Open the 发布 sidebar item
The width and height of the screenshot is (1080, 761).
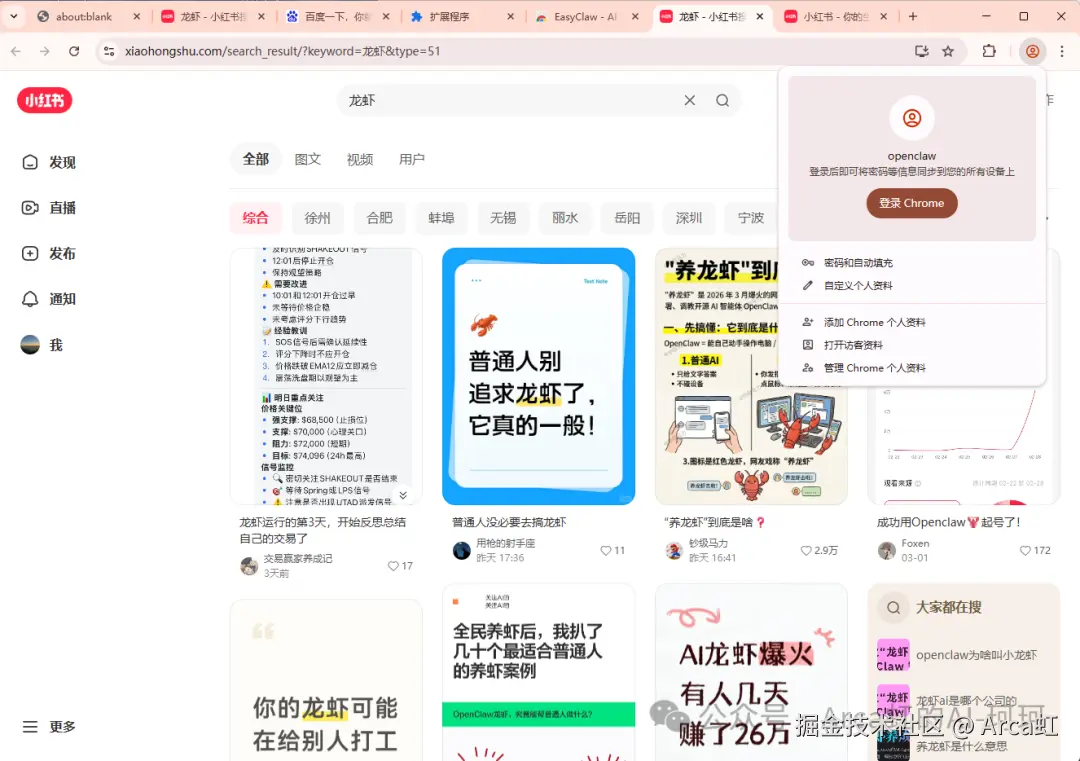pyautogui.click(x=49, y=253)
